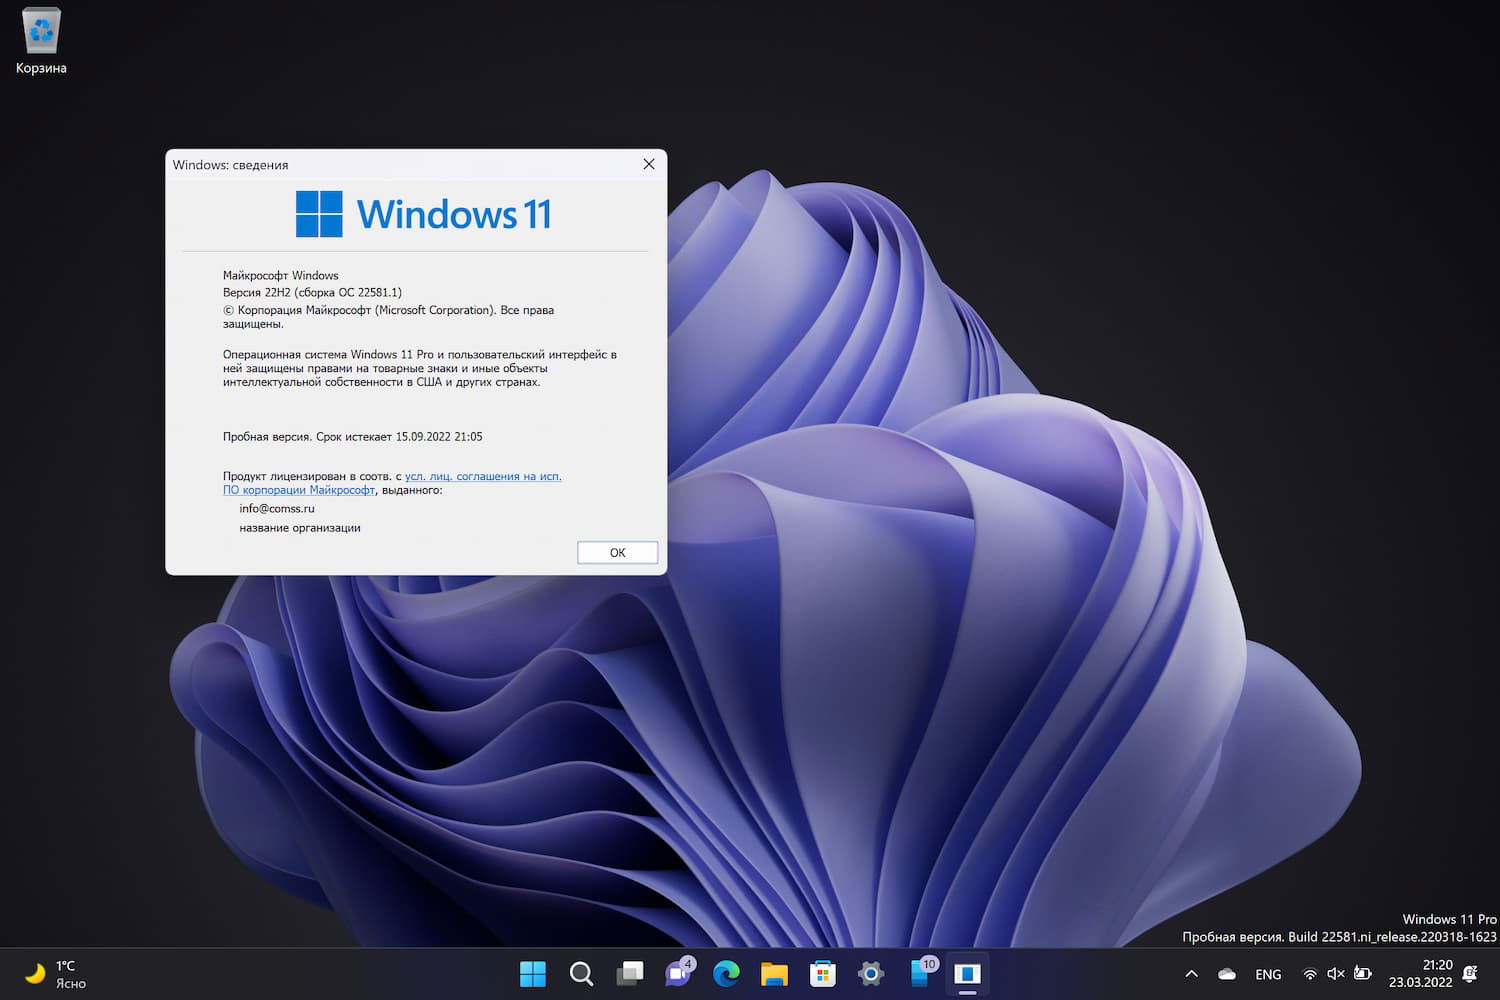Unmute the system volume in the tray

coord(1335,973)
